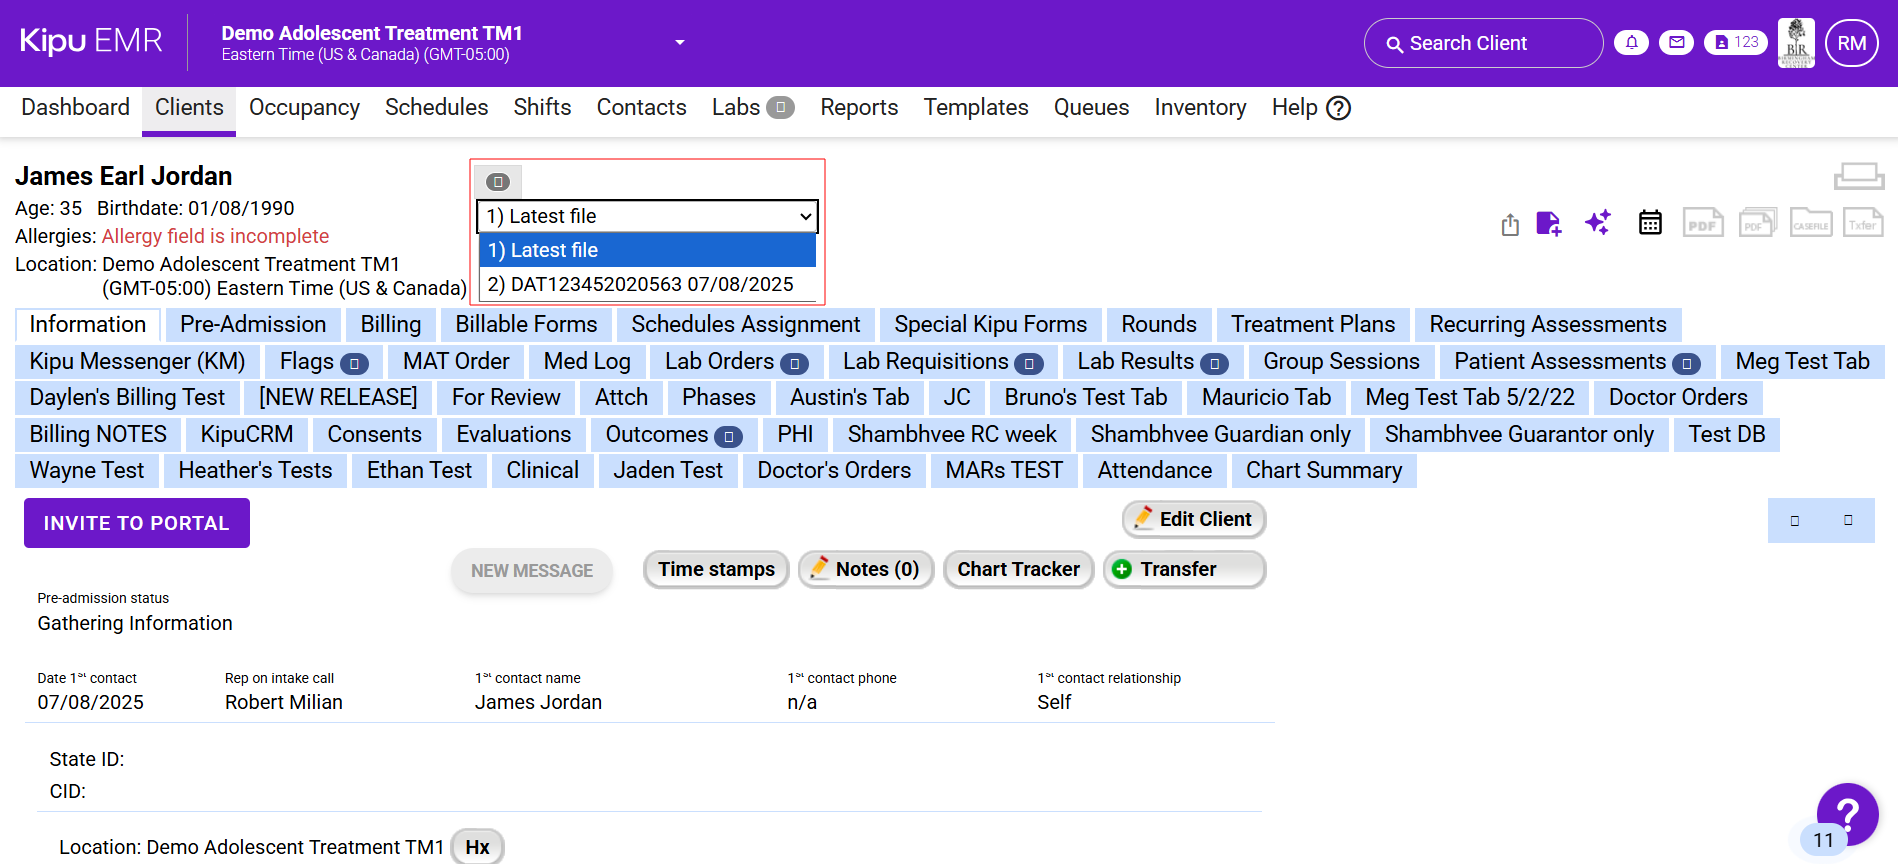Viewport: 1898px width, 864px height.
Task: Click the purple add document icon
Action: 1548,224
